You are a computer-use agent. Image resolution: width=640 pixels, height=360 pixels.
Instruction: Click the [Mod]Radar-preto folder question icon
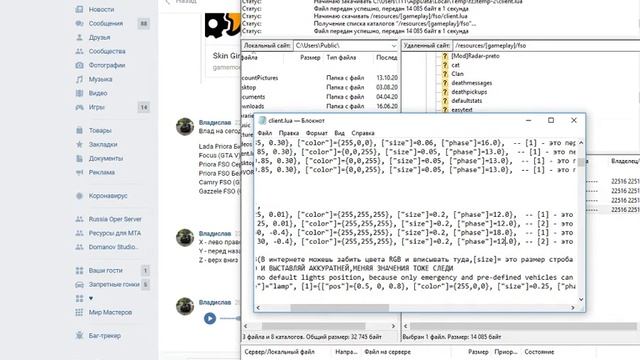click(x=445, y=56)
